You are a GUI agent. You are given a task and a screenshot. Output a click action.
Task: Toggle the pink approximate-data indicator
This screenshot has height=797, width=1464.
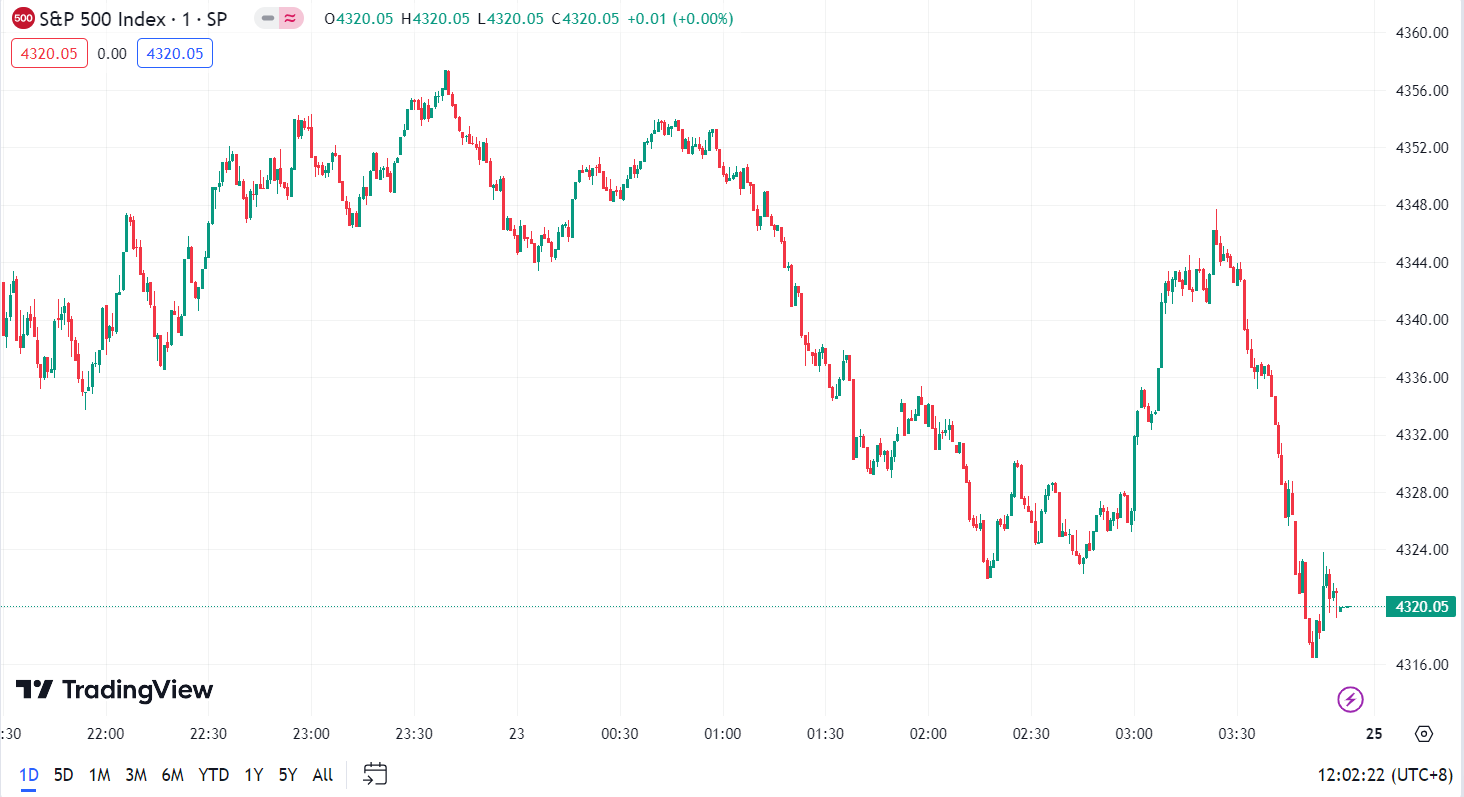pos(290,18)
